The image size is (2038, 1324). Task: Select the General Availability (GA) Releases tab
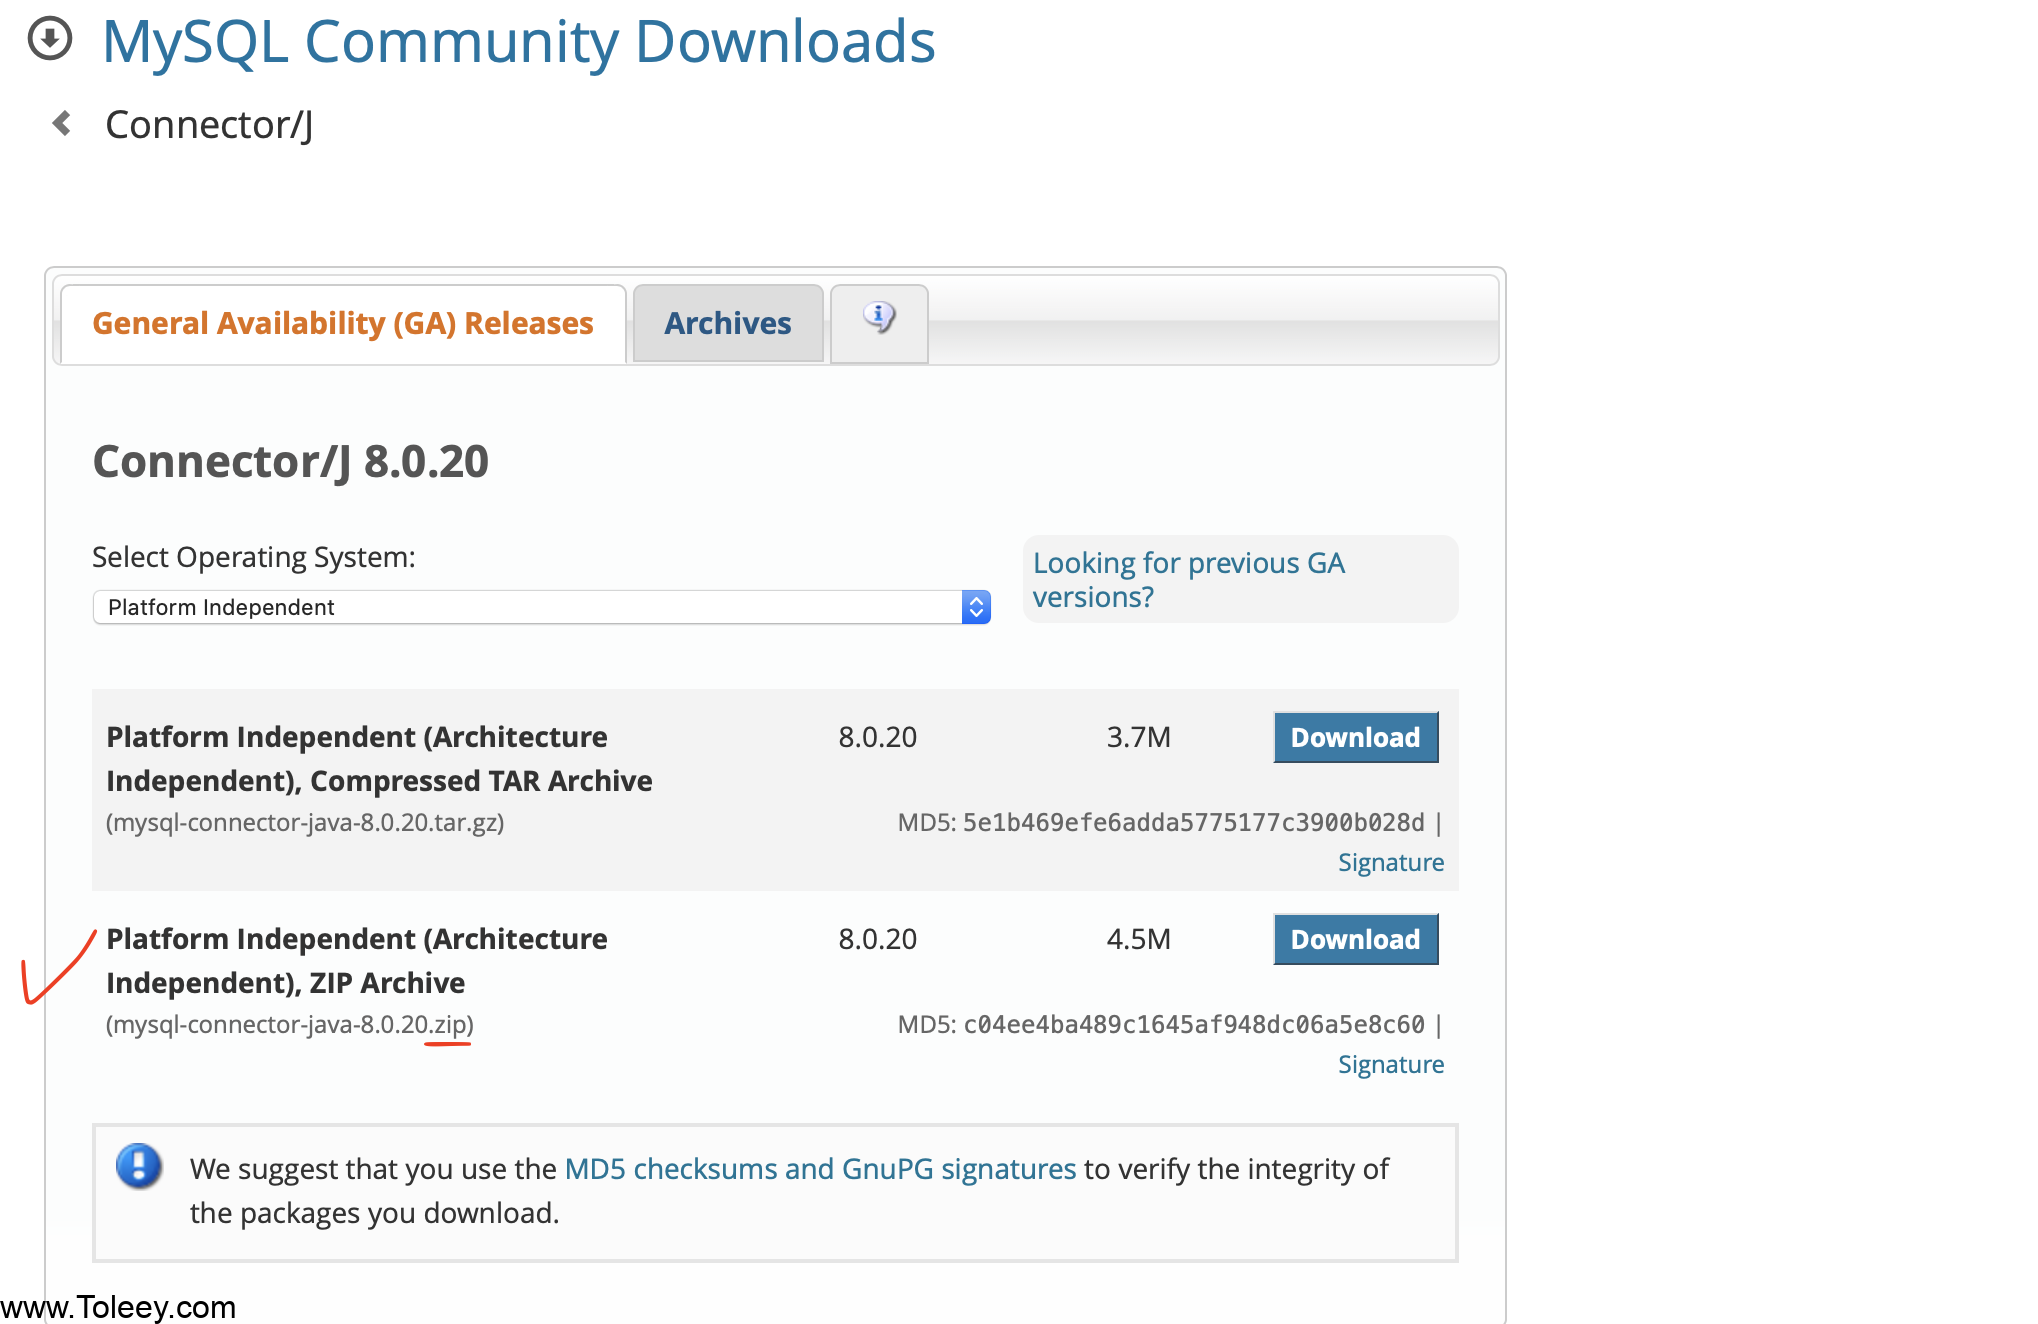coord(342,323)
